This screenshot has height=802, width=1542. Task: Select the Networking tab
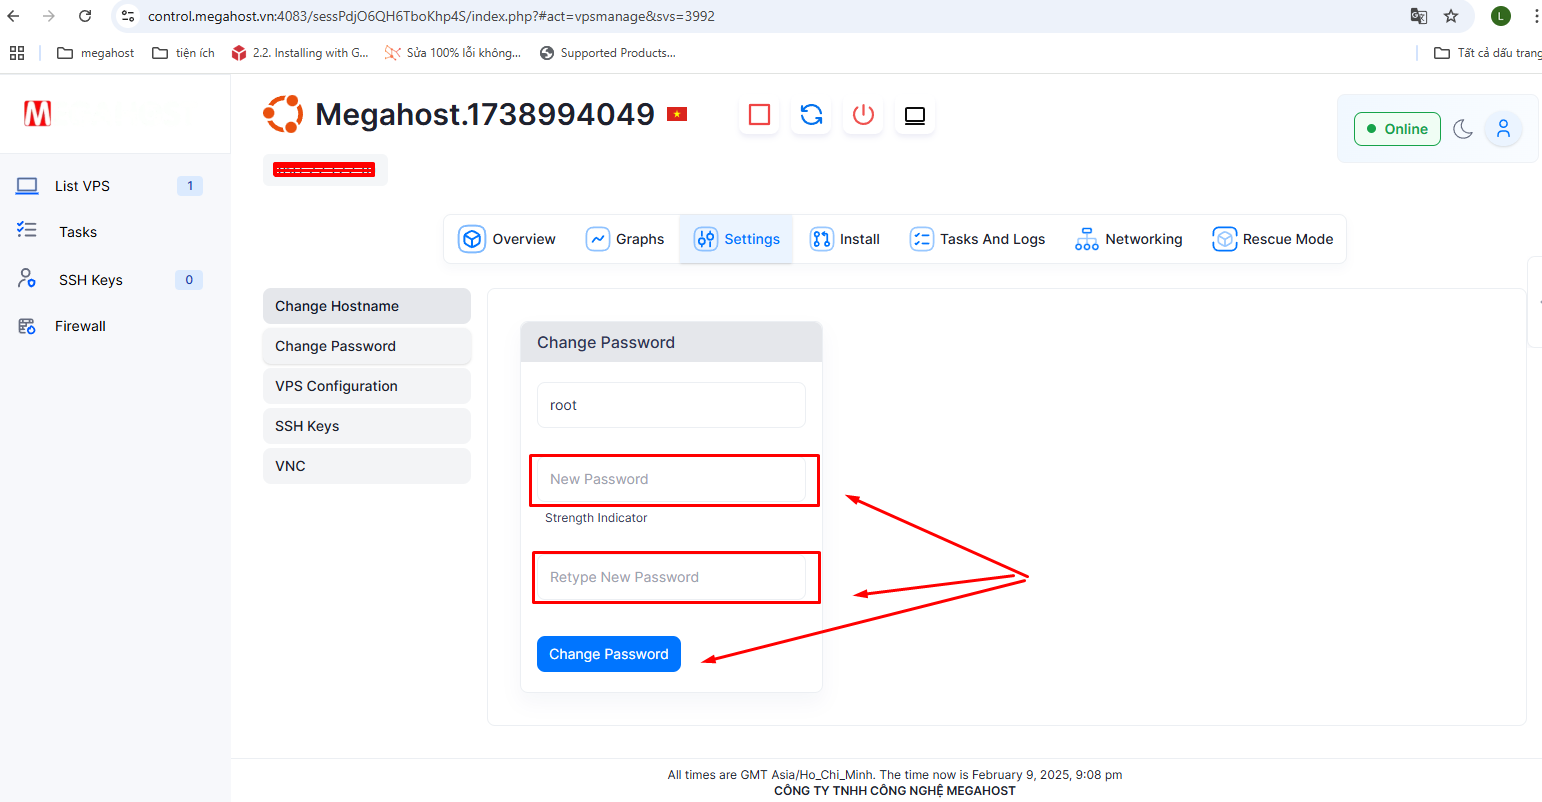pyautogui.click(x=1128, y=239)
